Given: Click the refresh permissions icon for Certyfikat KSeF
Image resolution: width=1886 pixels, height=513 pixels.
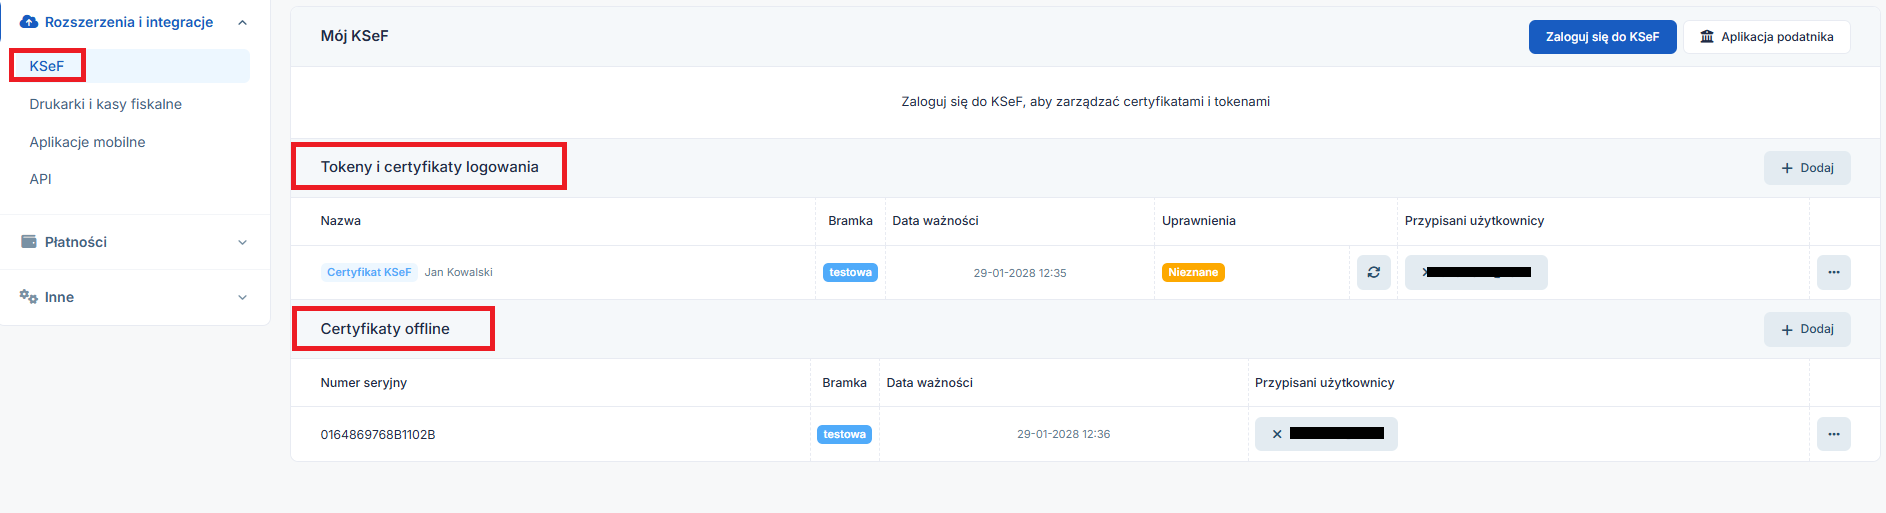Looking at the screenshot, I should [1373, 272].
